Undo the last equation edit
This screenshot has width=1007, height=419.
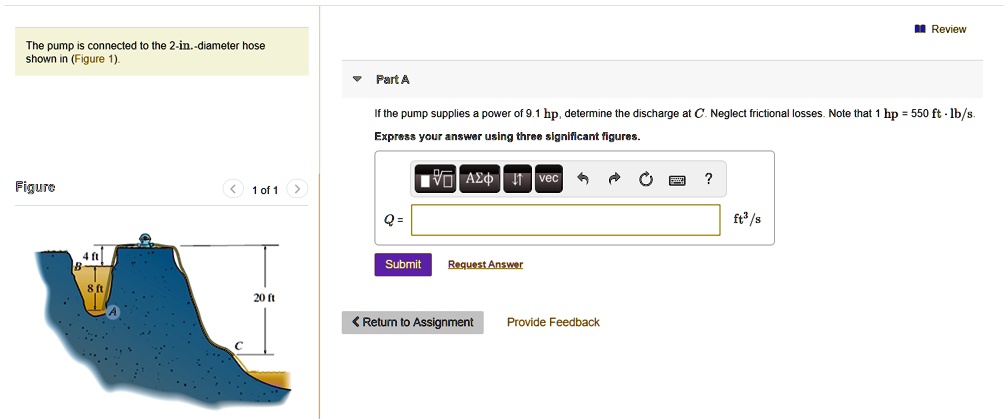tap(583, 180)
